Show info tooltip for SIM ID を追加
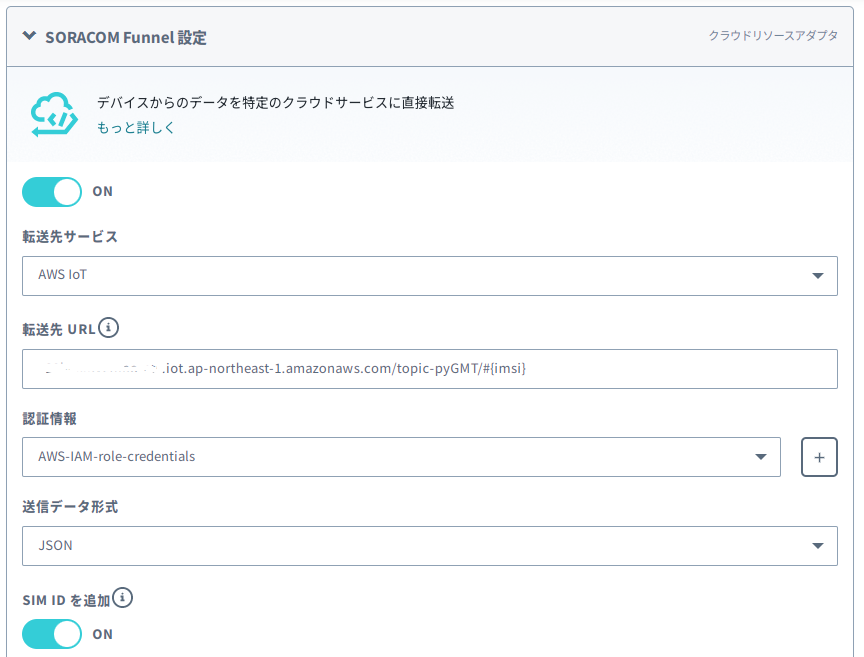The image size is (864, 657). [122, 598]
